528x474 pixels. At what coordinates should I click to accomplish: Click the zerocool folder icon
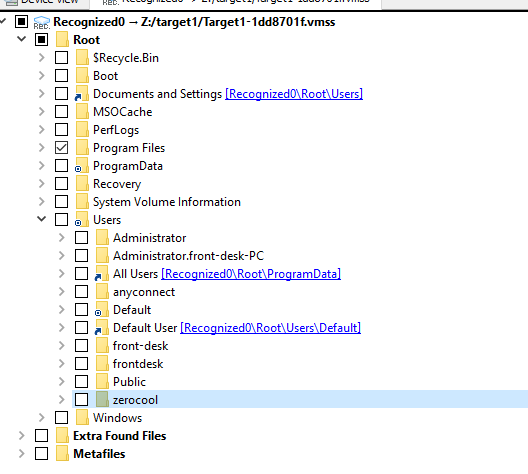[102, 400]
